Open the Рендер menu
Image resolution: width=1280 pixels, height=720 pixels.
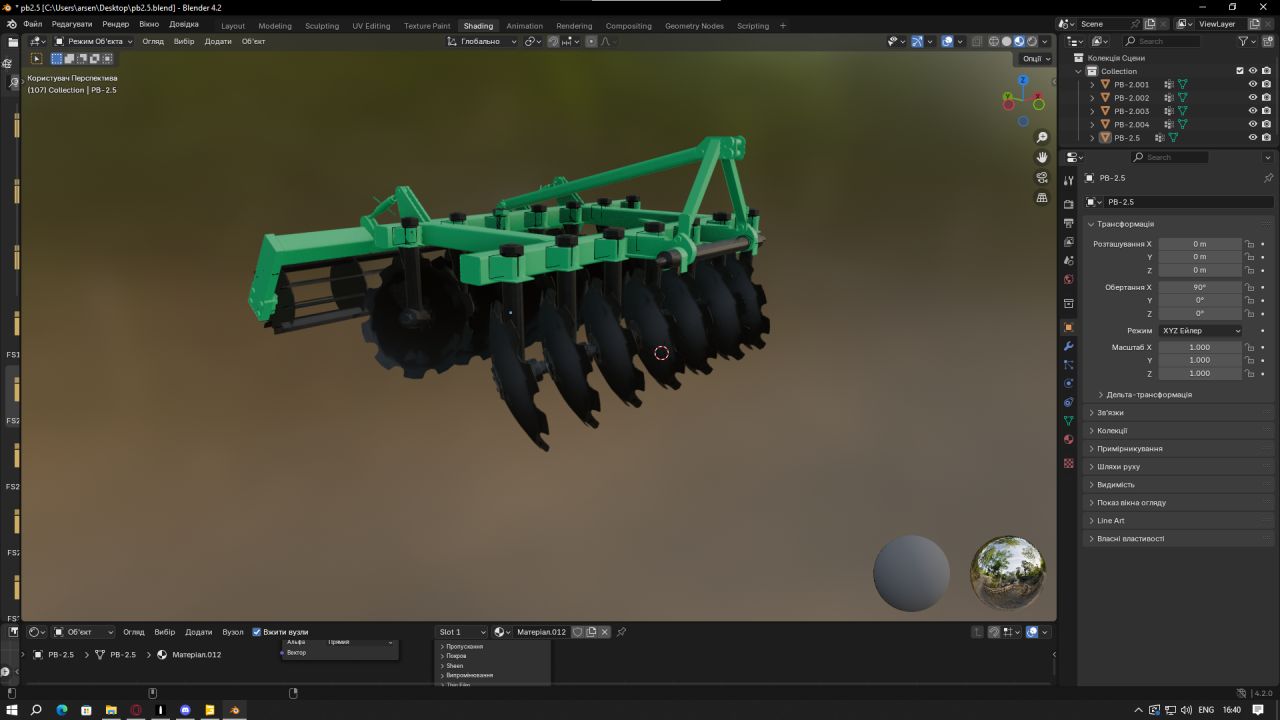tap(116, 23)
